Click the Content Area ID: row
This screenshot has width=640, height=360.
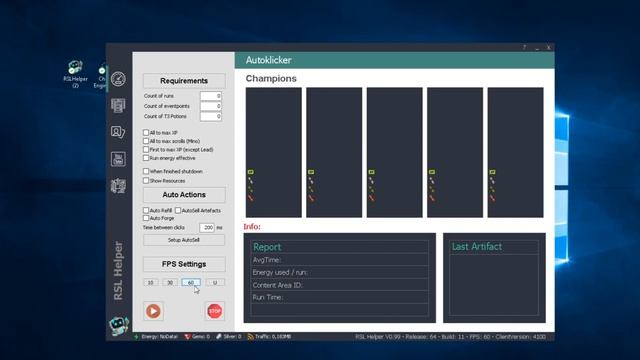click(x=340, y=285)
